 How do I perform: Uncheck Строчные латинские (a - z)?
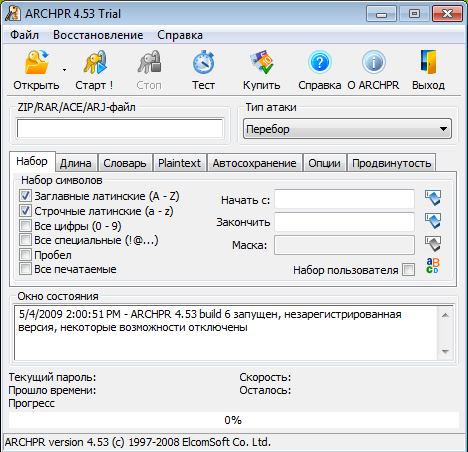[x=25, y=211]
